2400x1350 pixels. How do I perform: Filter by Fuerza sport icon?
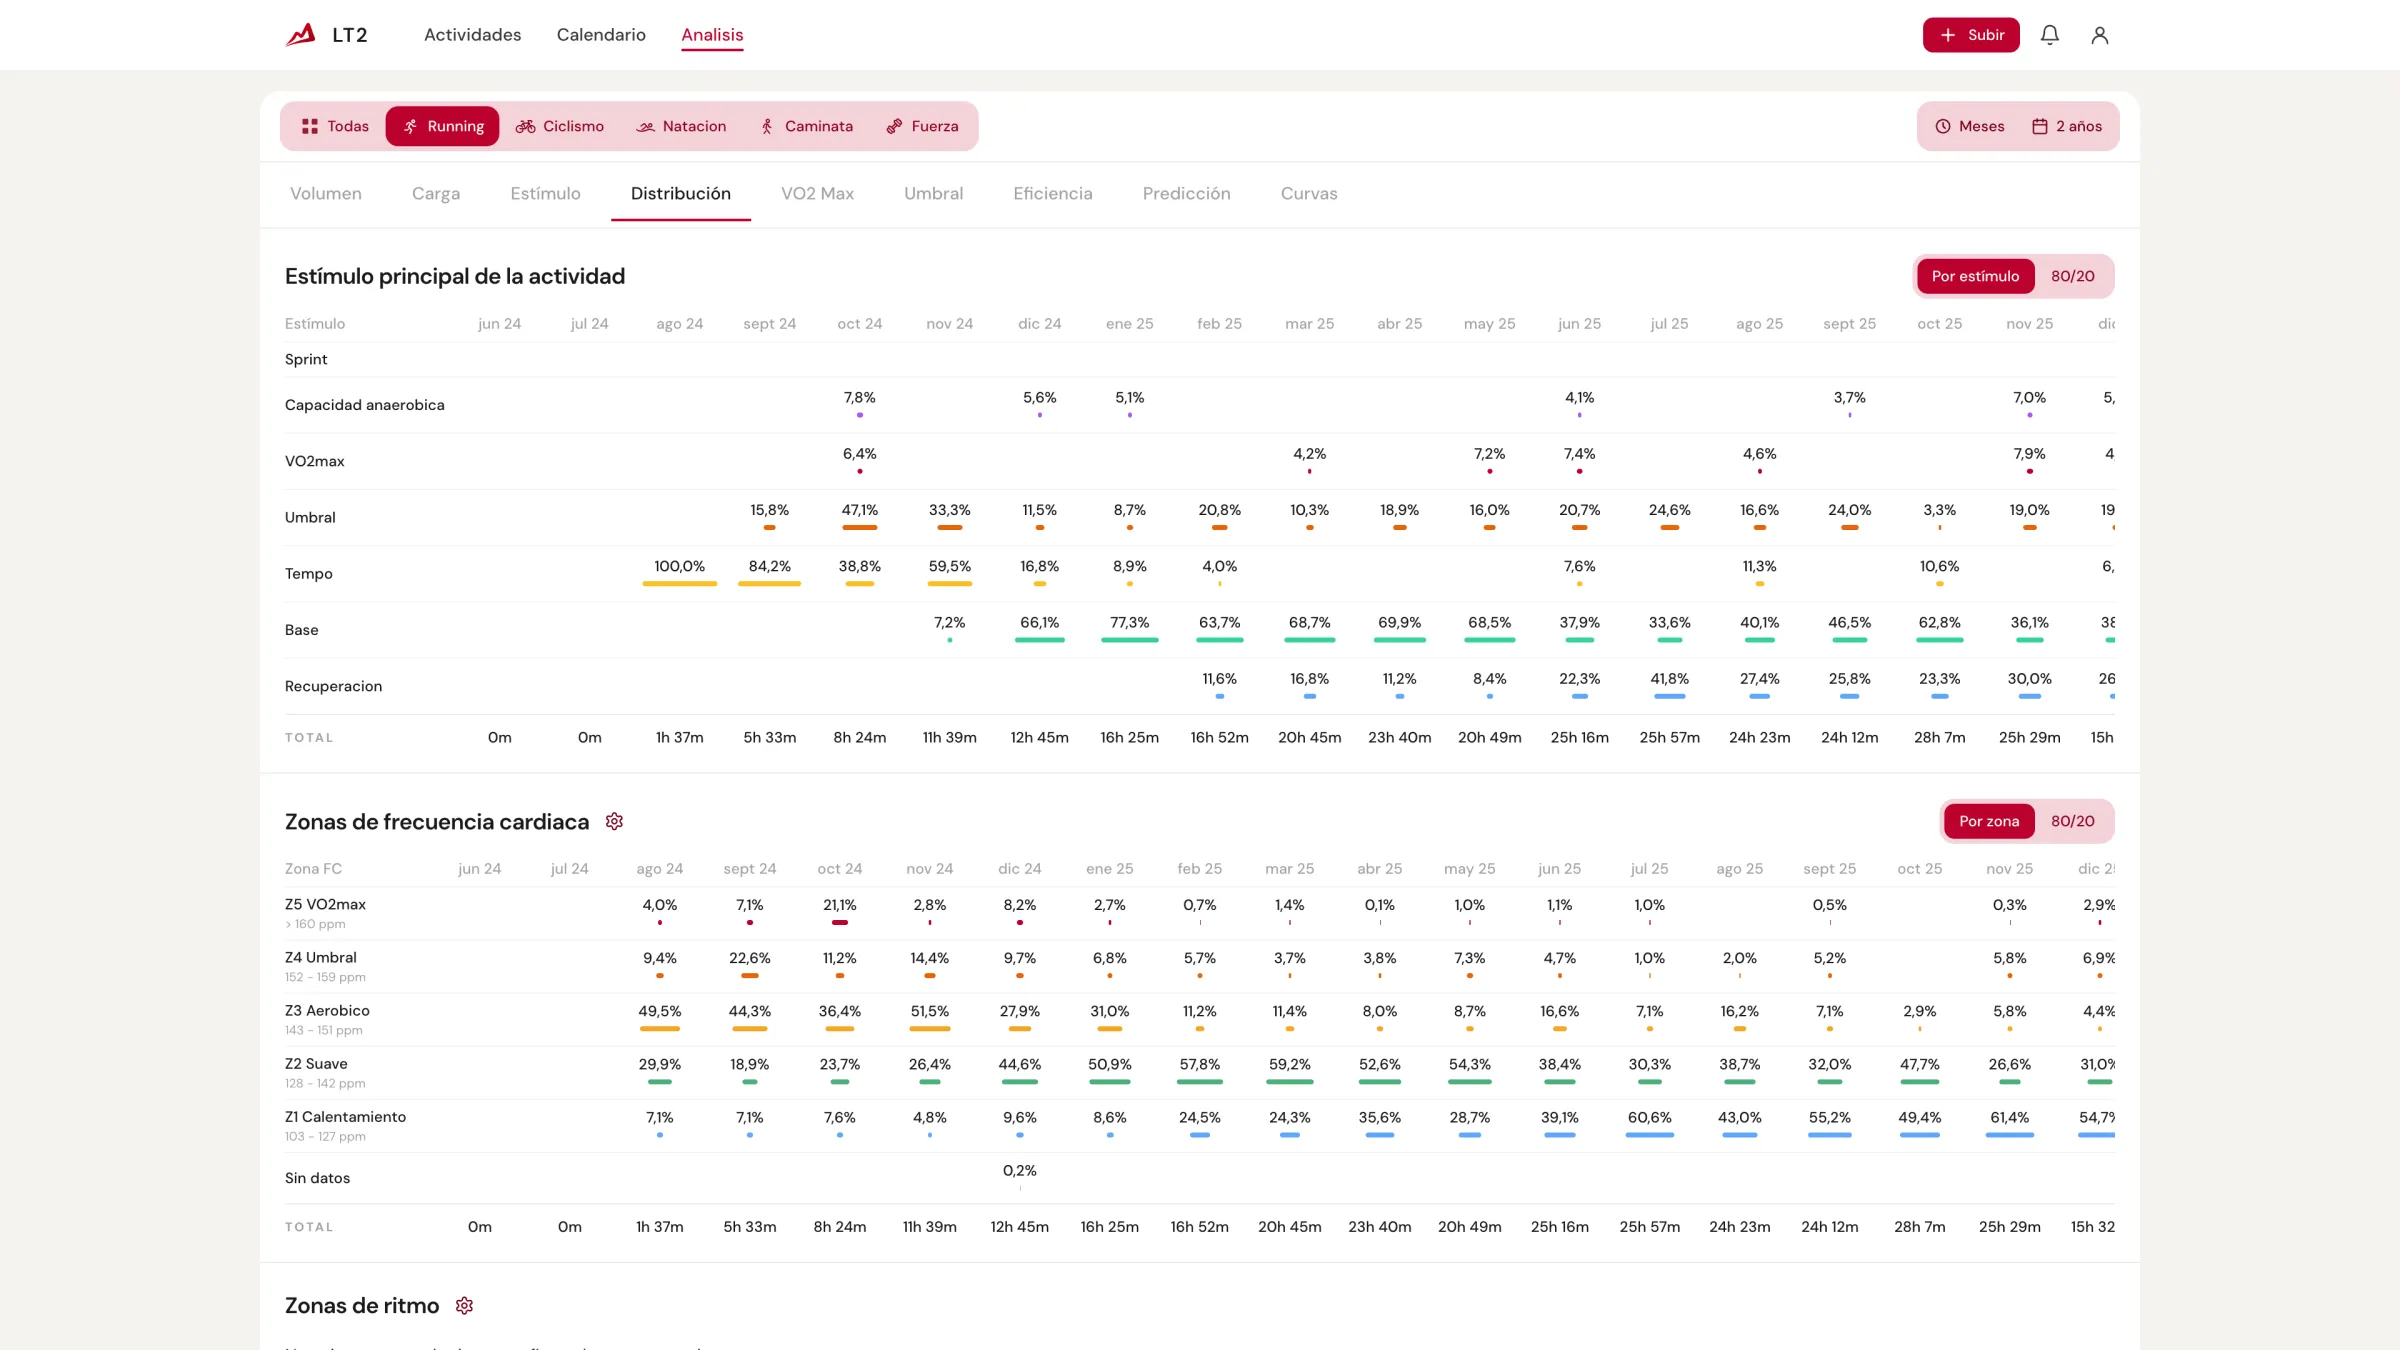coord(894,126)
